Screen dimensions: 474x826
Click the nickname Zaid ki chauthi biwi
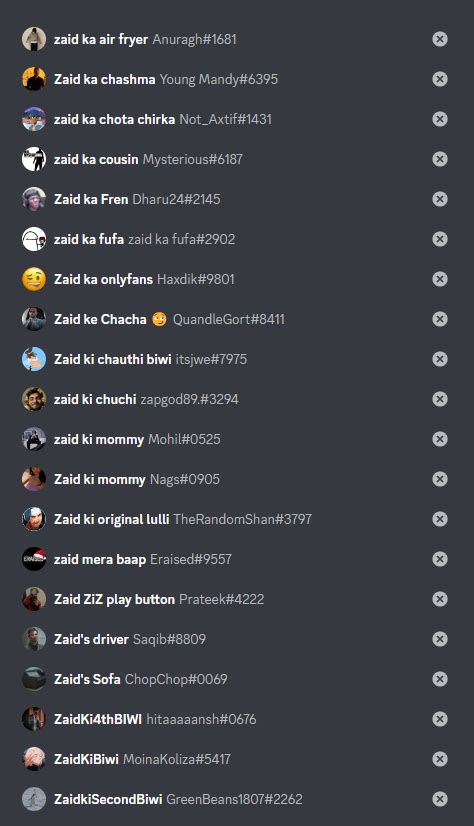click(x=113, y=359)
